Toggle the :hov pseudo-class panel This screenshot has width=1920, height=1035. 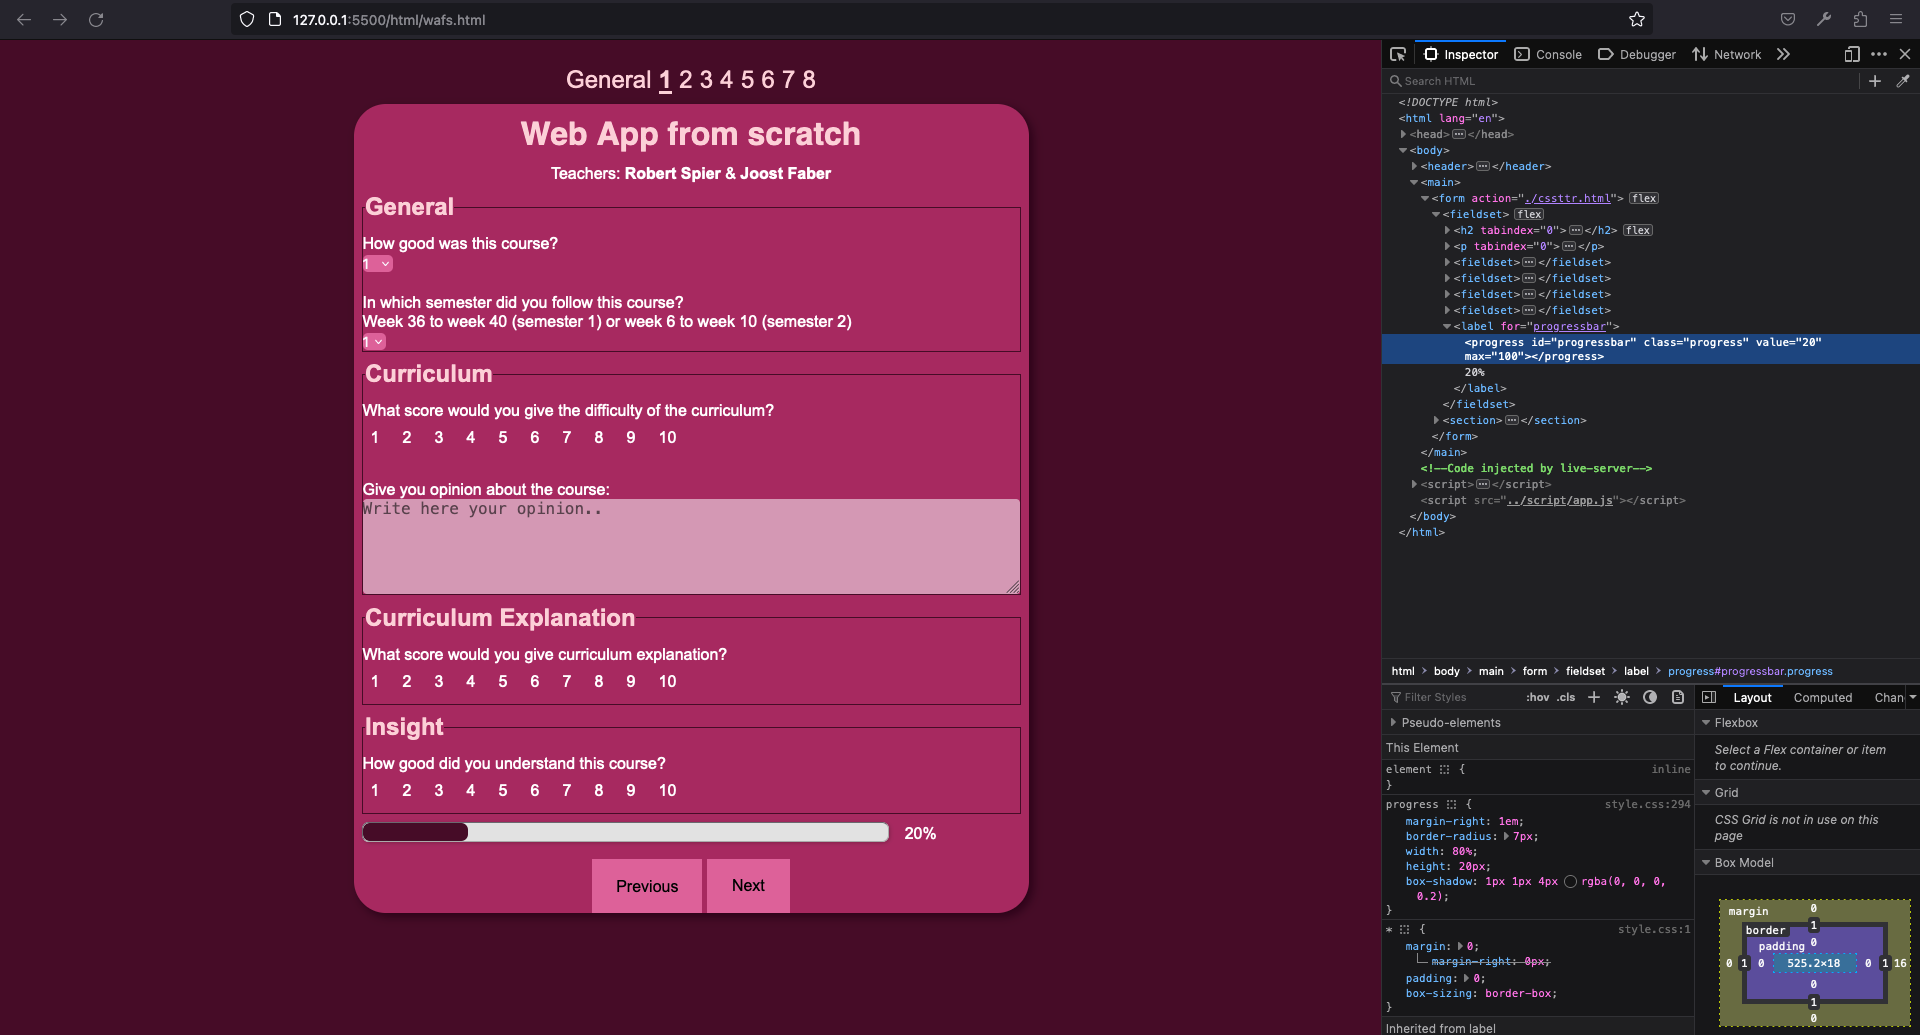click(x=1538, y=697)
